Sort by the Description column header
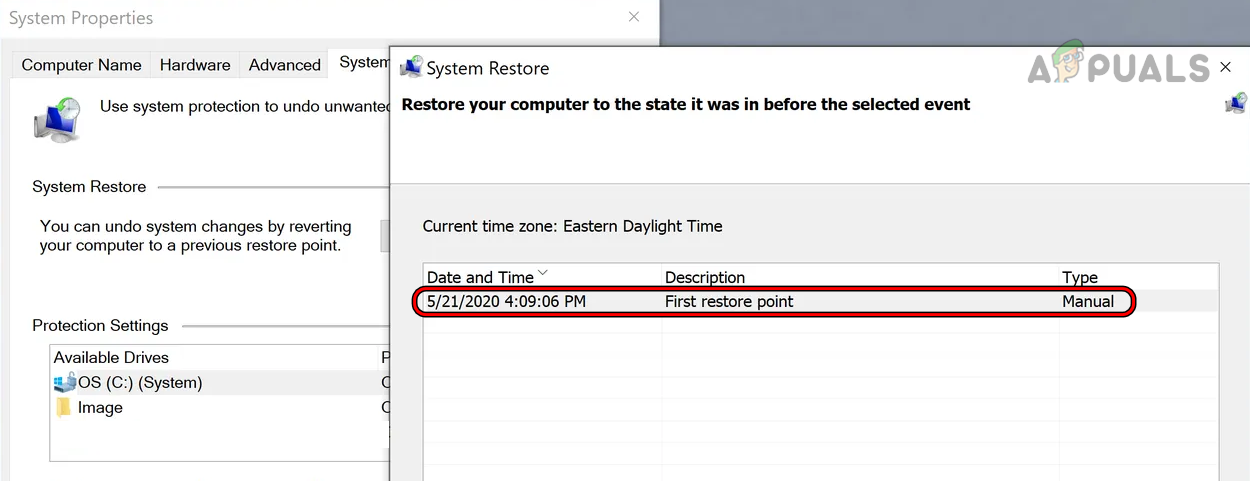 (705, 277)
